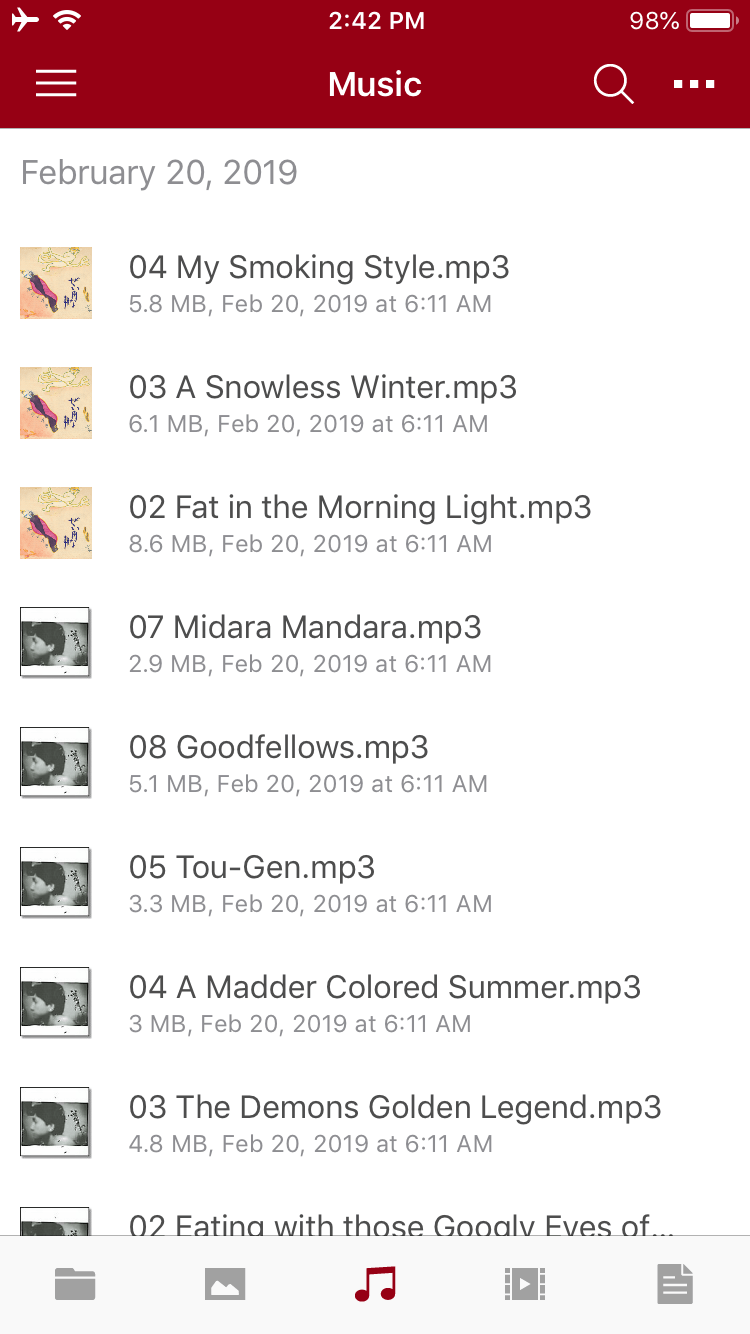
Task: Play 07 Midara Mandara.mp3
Action: point(375,643)
